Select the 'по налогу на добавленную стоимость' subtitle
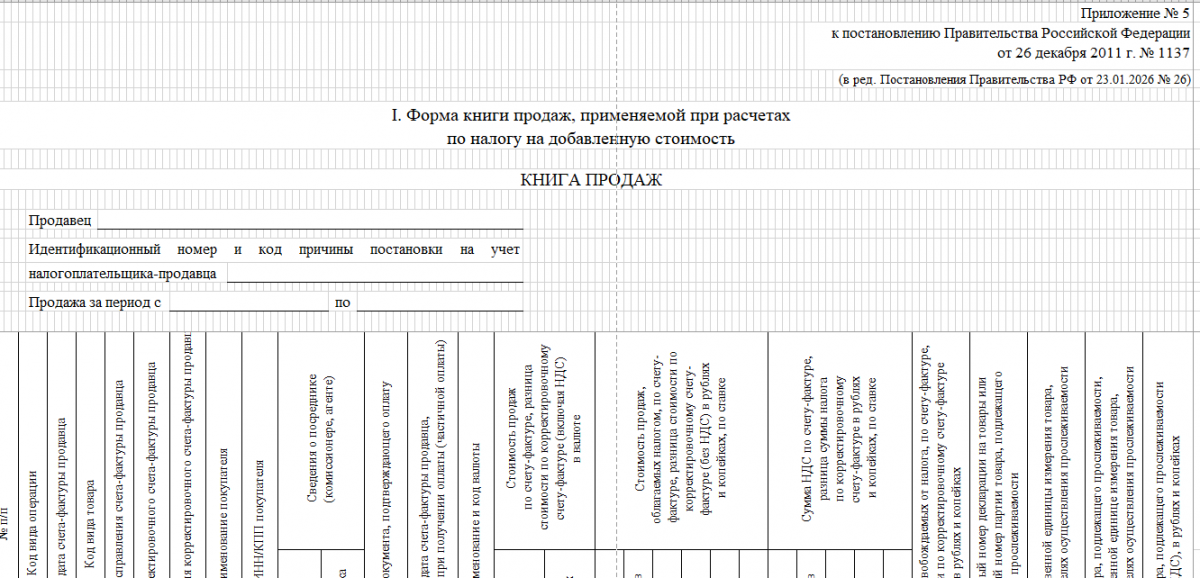Viewport: 1200px width, 578px height. [591, 139]
